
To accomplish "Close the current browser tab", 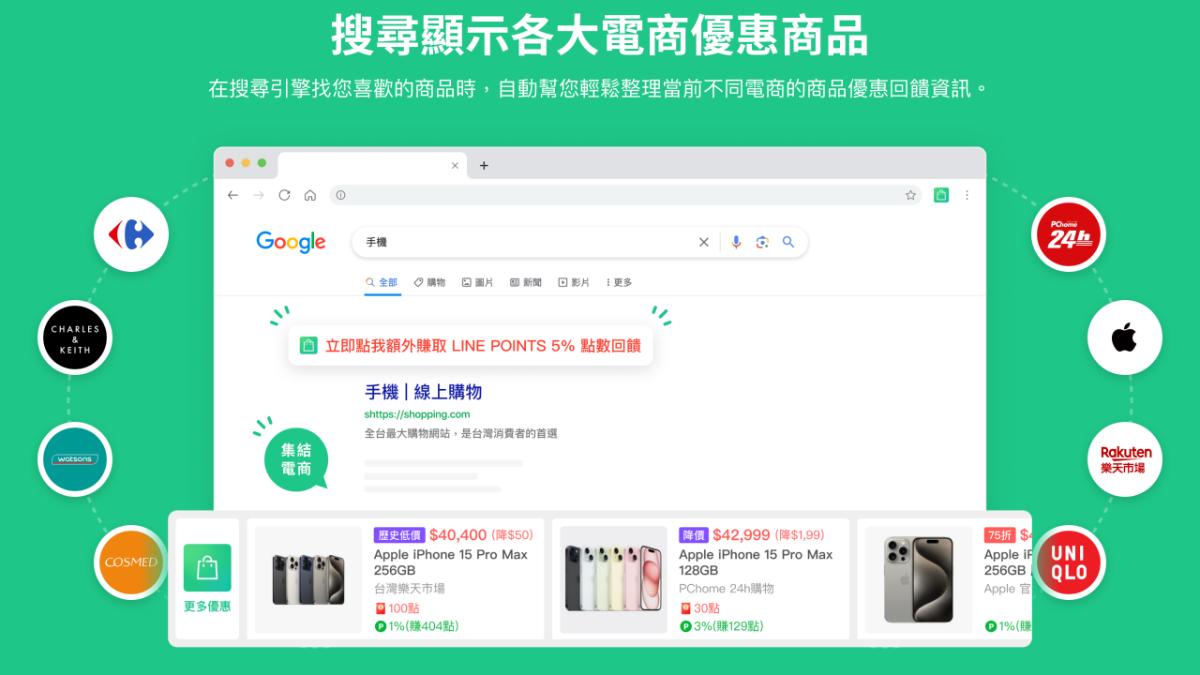I will [x=455, y=165].
